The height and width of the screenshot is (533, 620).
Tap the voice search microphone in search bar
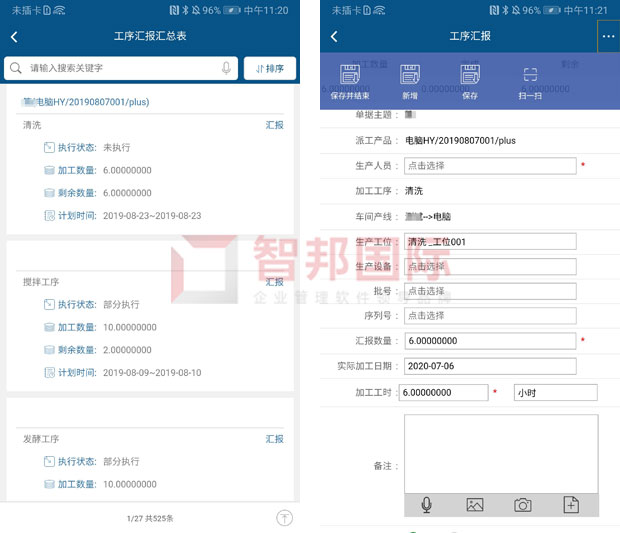pos(227,68)
